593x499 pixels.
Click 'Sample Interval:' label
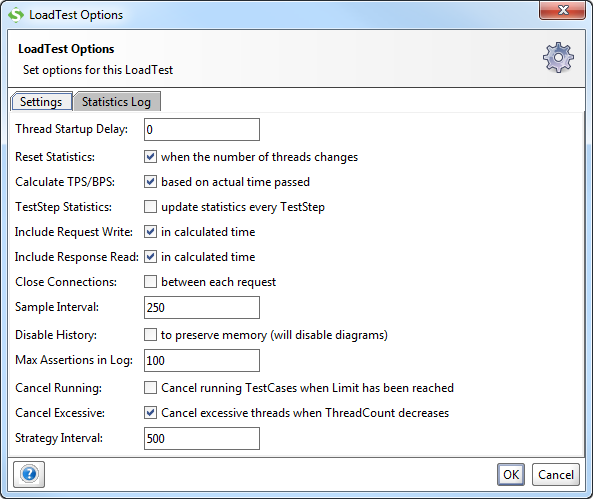tap(57, 307)
